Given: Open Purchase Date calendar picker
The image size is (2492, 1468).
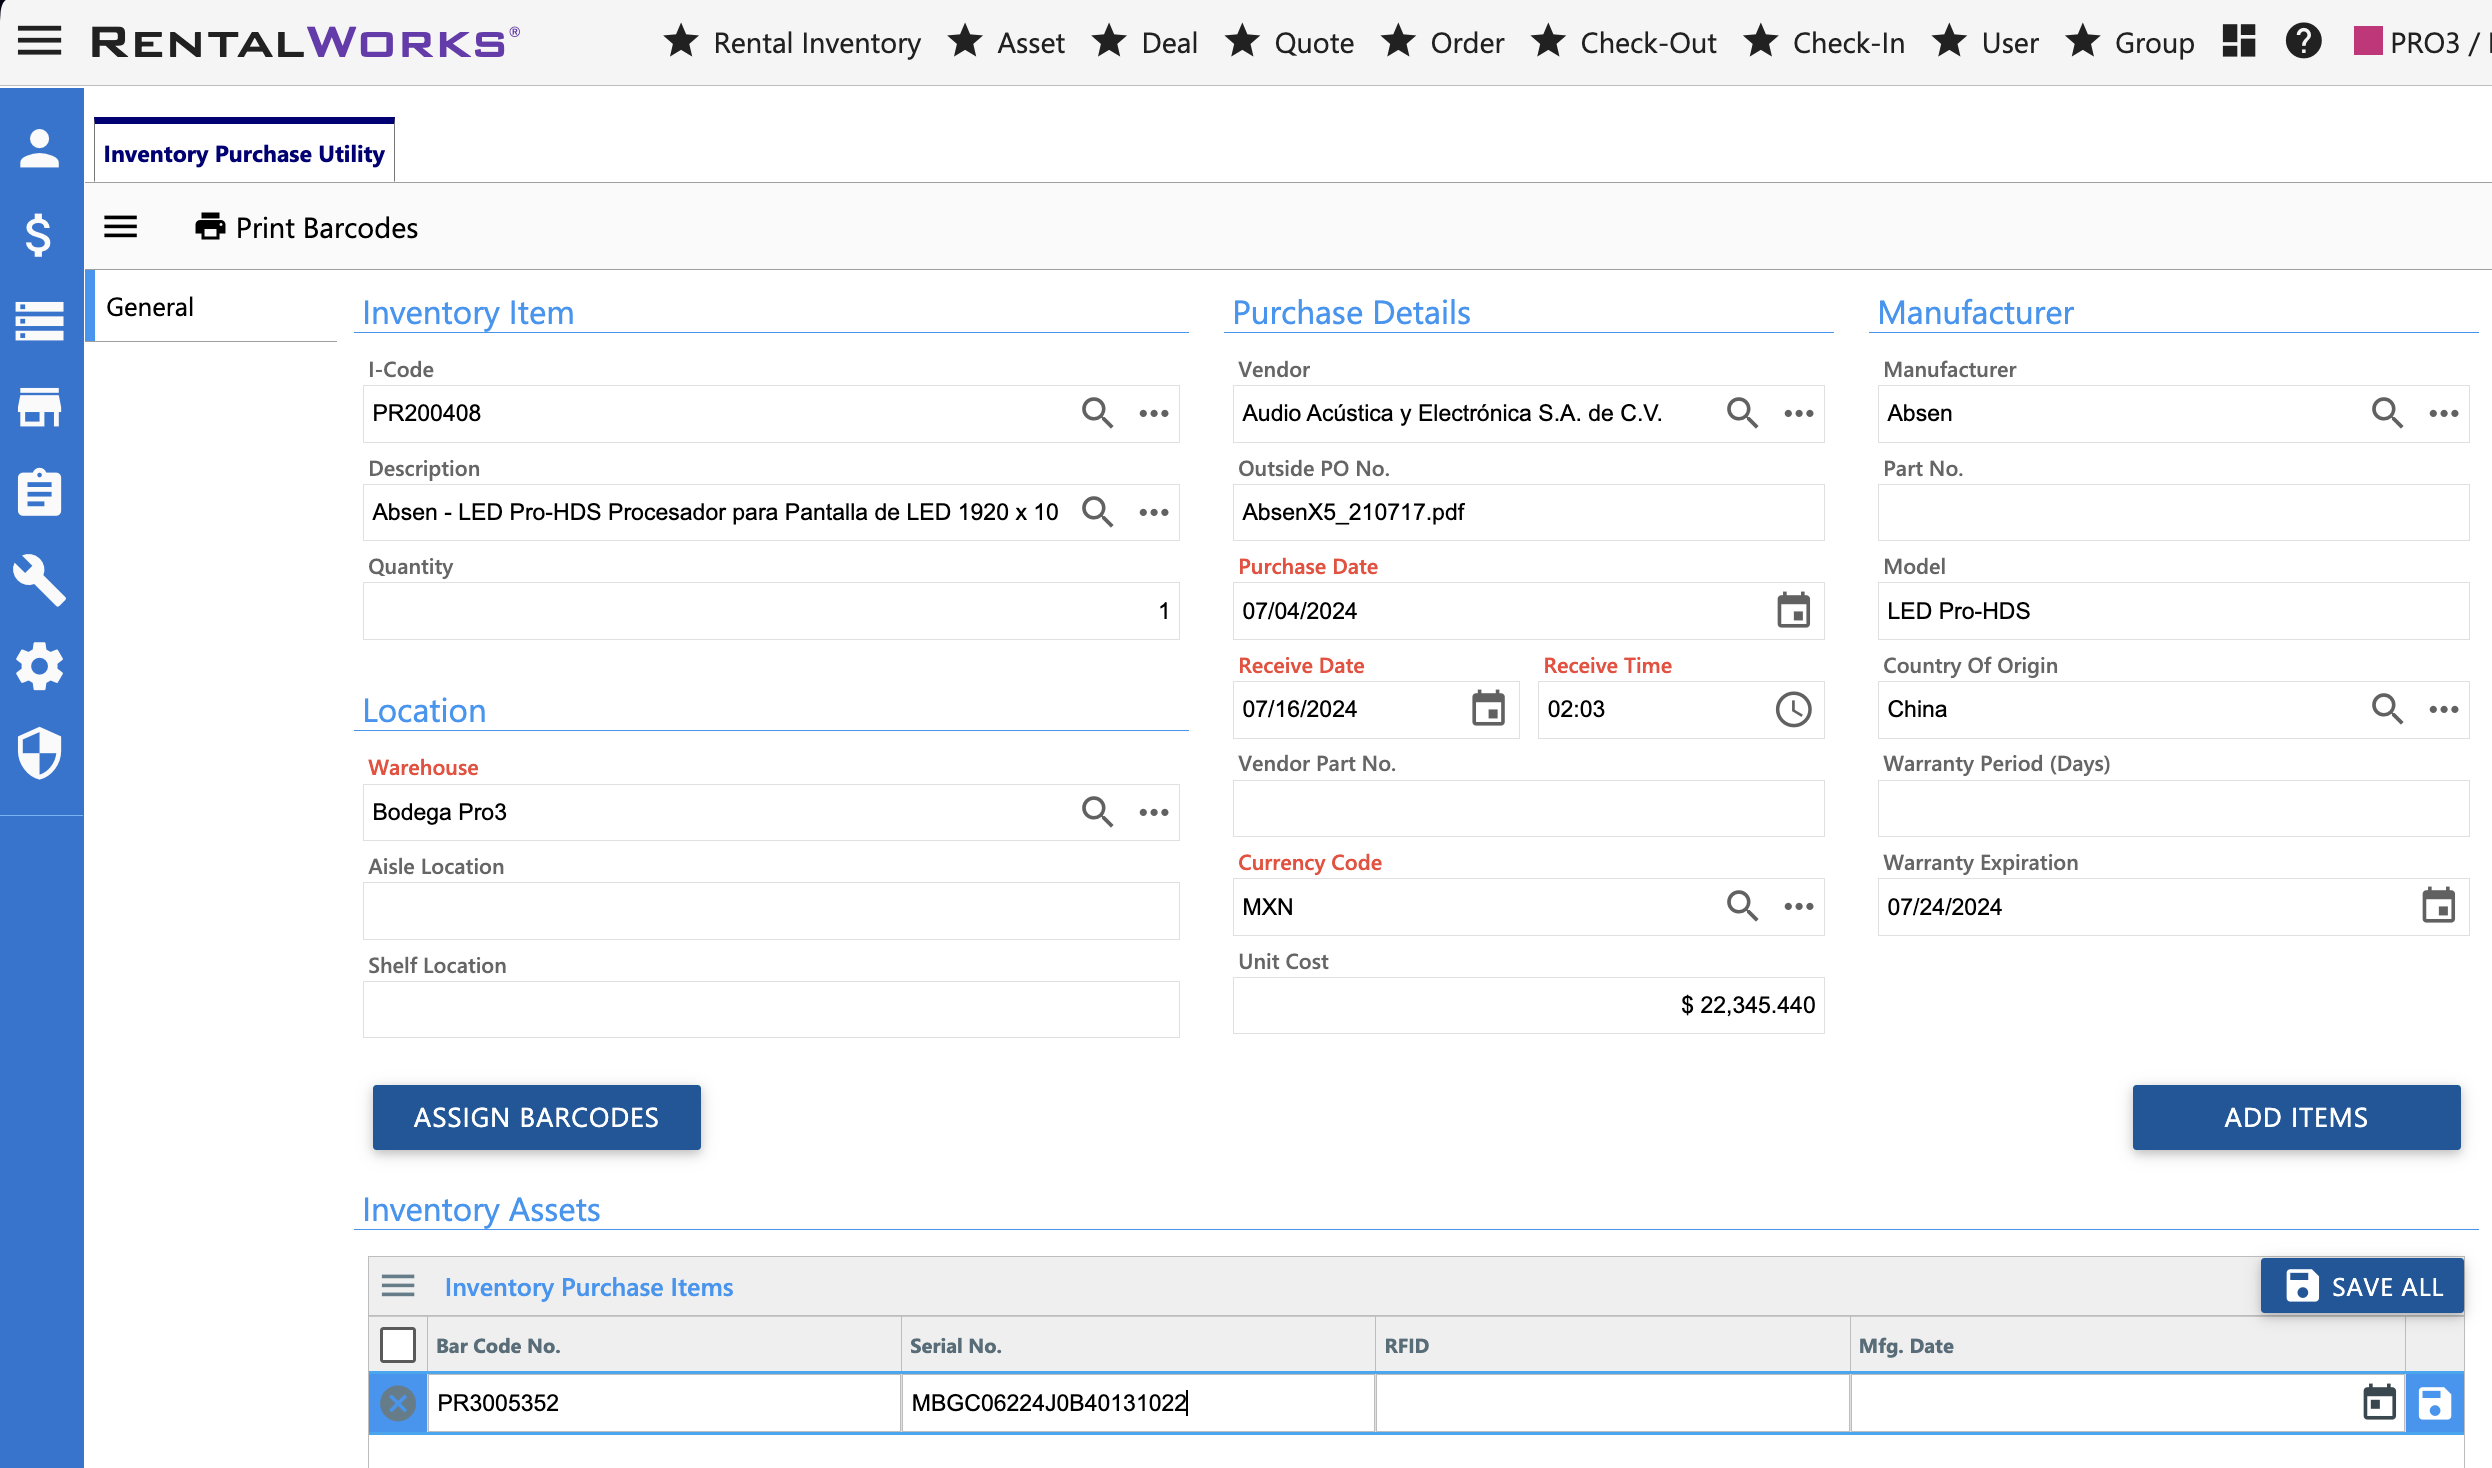Looking at the screenshot, I should point(1793,610).
